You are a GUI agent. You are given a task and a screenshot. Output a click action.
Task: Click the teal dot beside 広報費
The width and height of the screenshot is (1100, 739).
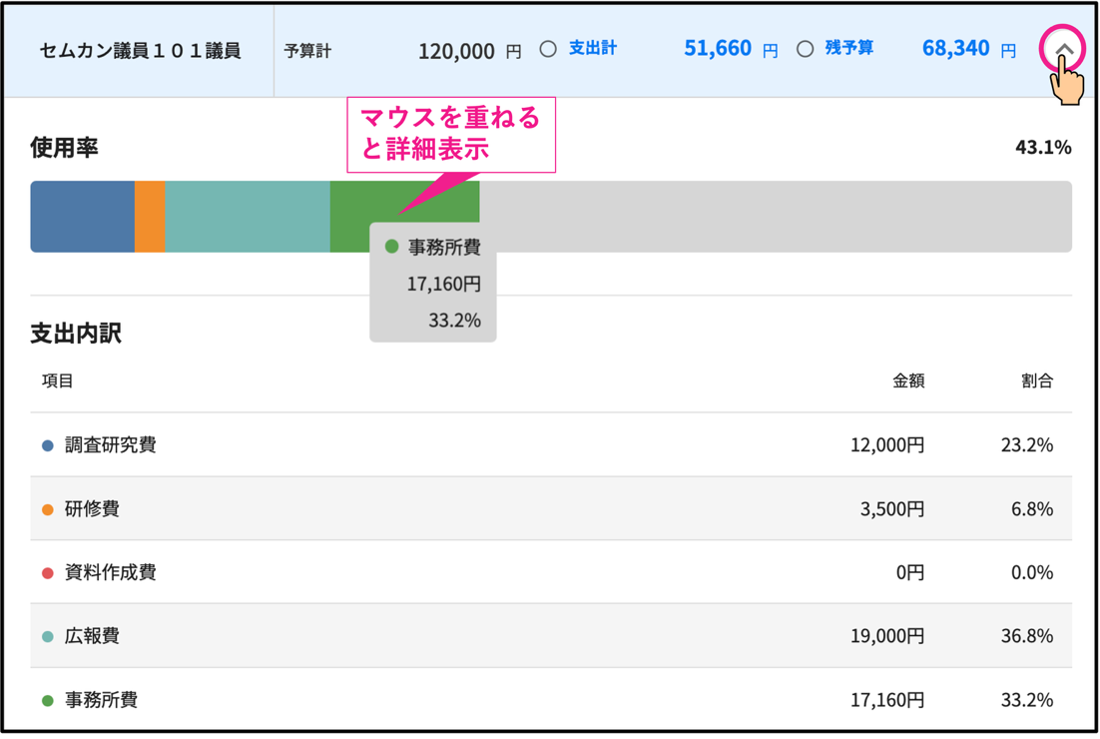point(48,637)
